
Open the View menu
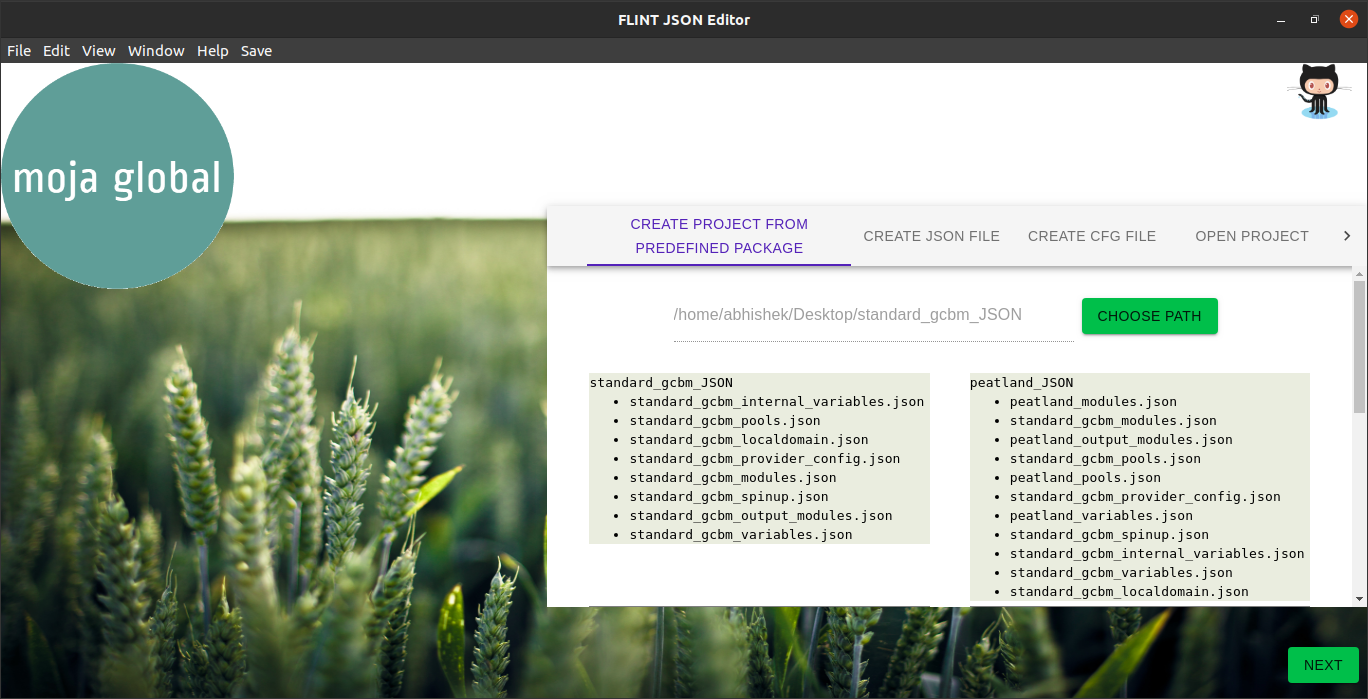(98, 51)
